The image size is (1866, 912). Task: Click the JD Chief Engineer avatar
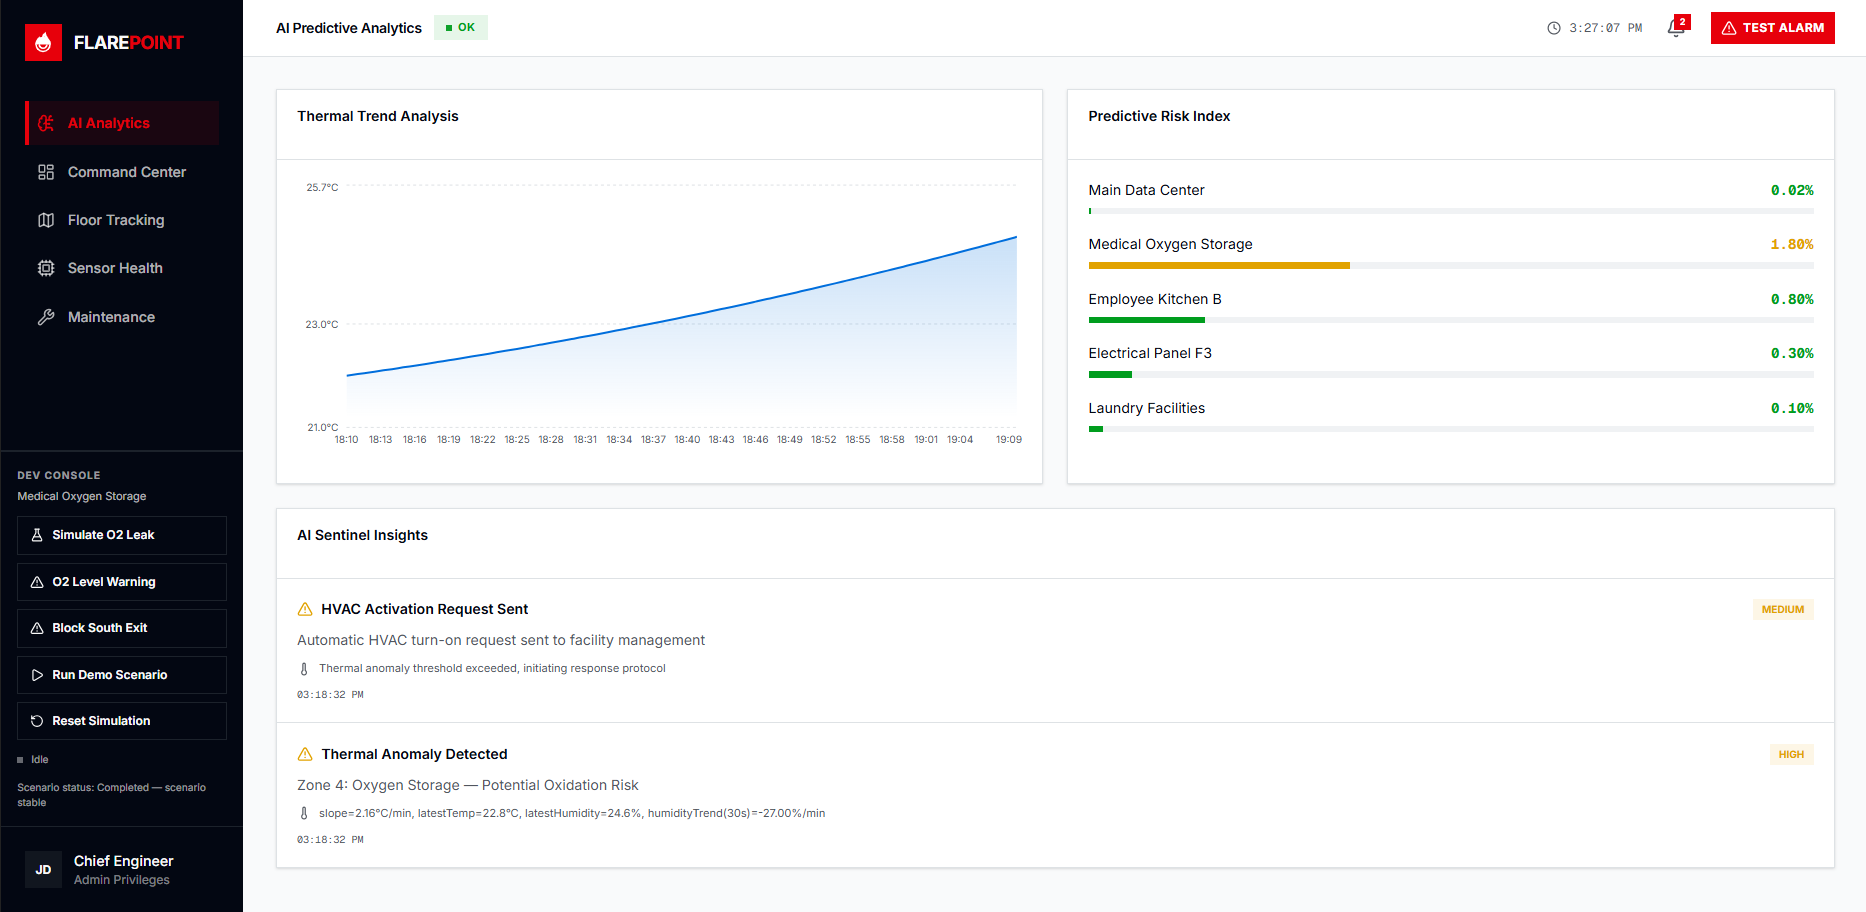43,869
